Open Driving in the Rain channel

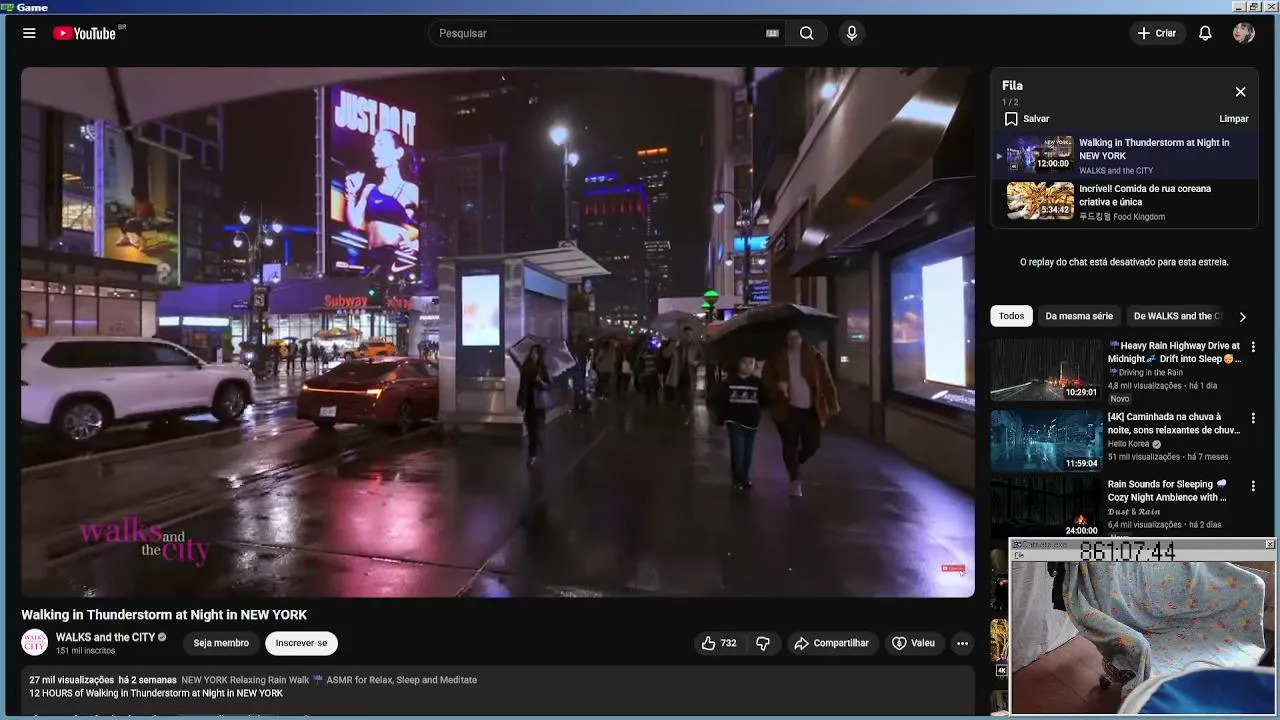pyautogui.click(x=1145, y=373)
